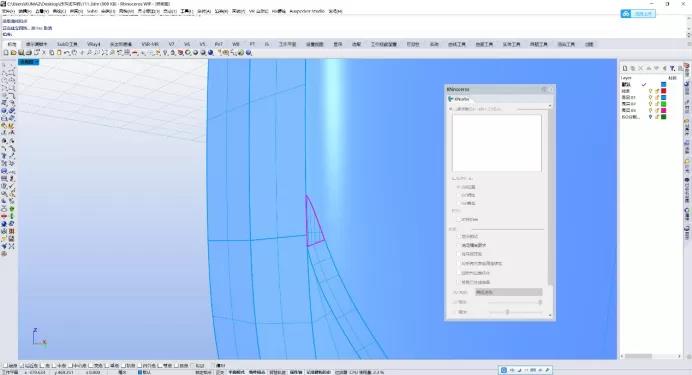Click the lock icon of the magenta layer

657,110
